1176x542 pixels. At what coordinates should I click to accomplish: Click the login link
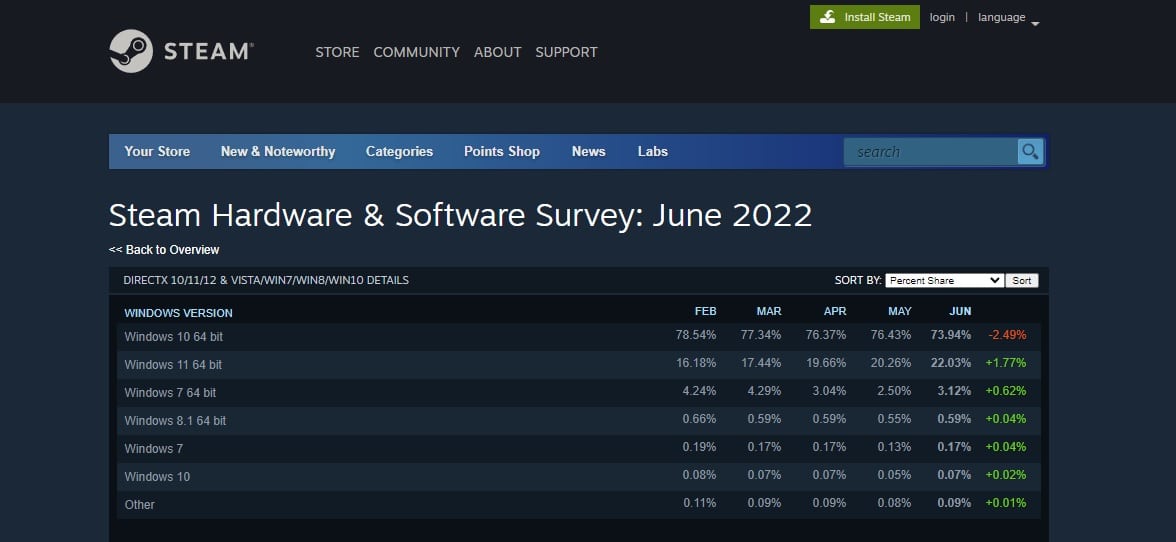click(x=942, y=17)
